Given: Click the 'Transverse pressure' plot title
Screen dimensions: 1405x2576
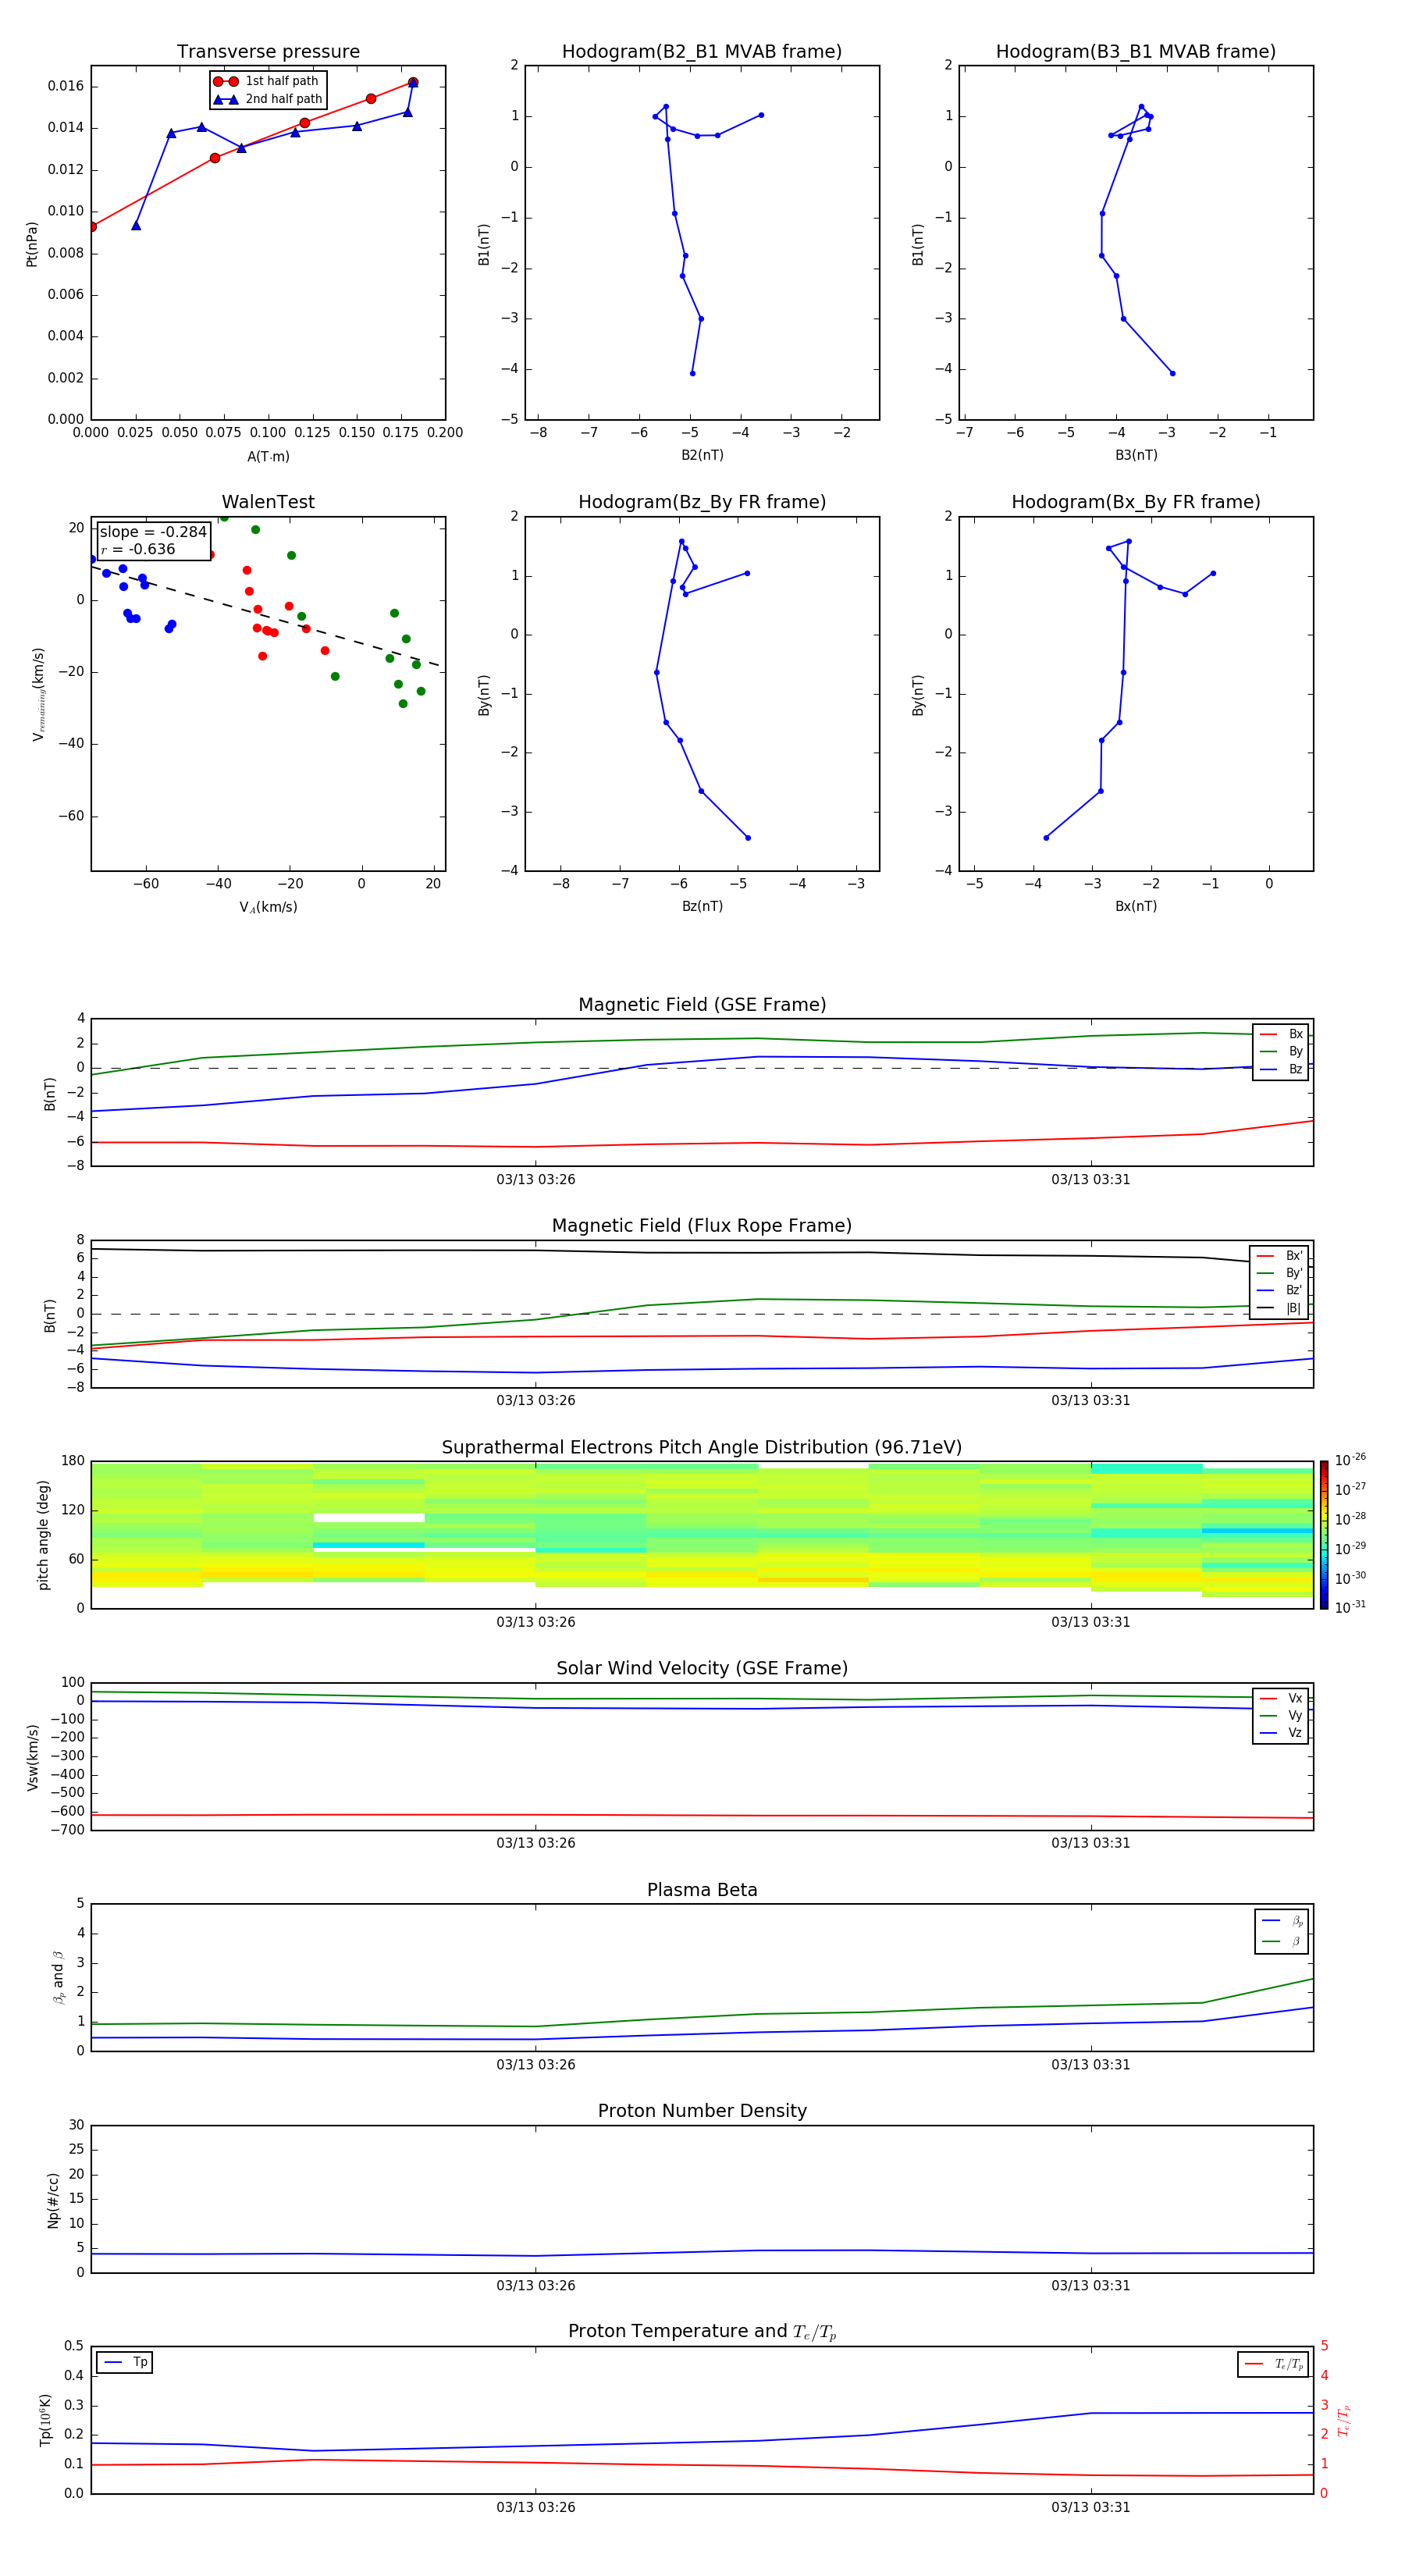Looking at the screenshot, I should point(268,52).
